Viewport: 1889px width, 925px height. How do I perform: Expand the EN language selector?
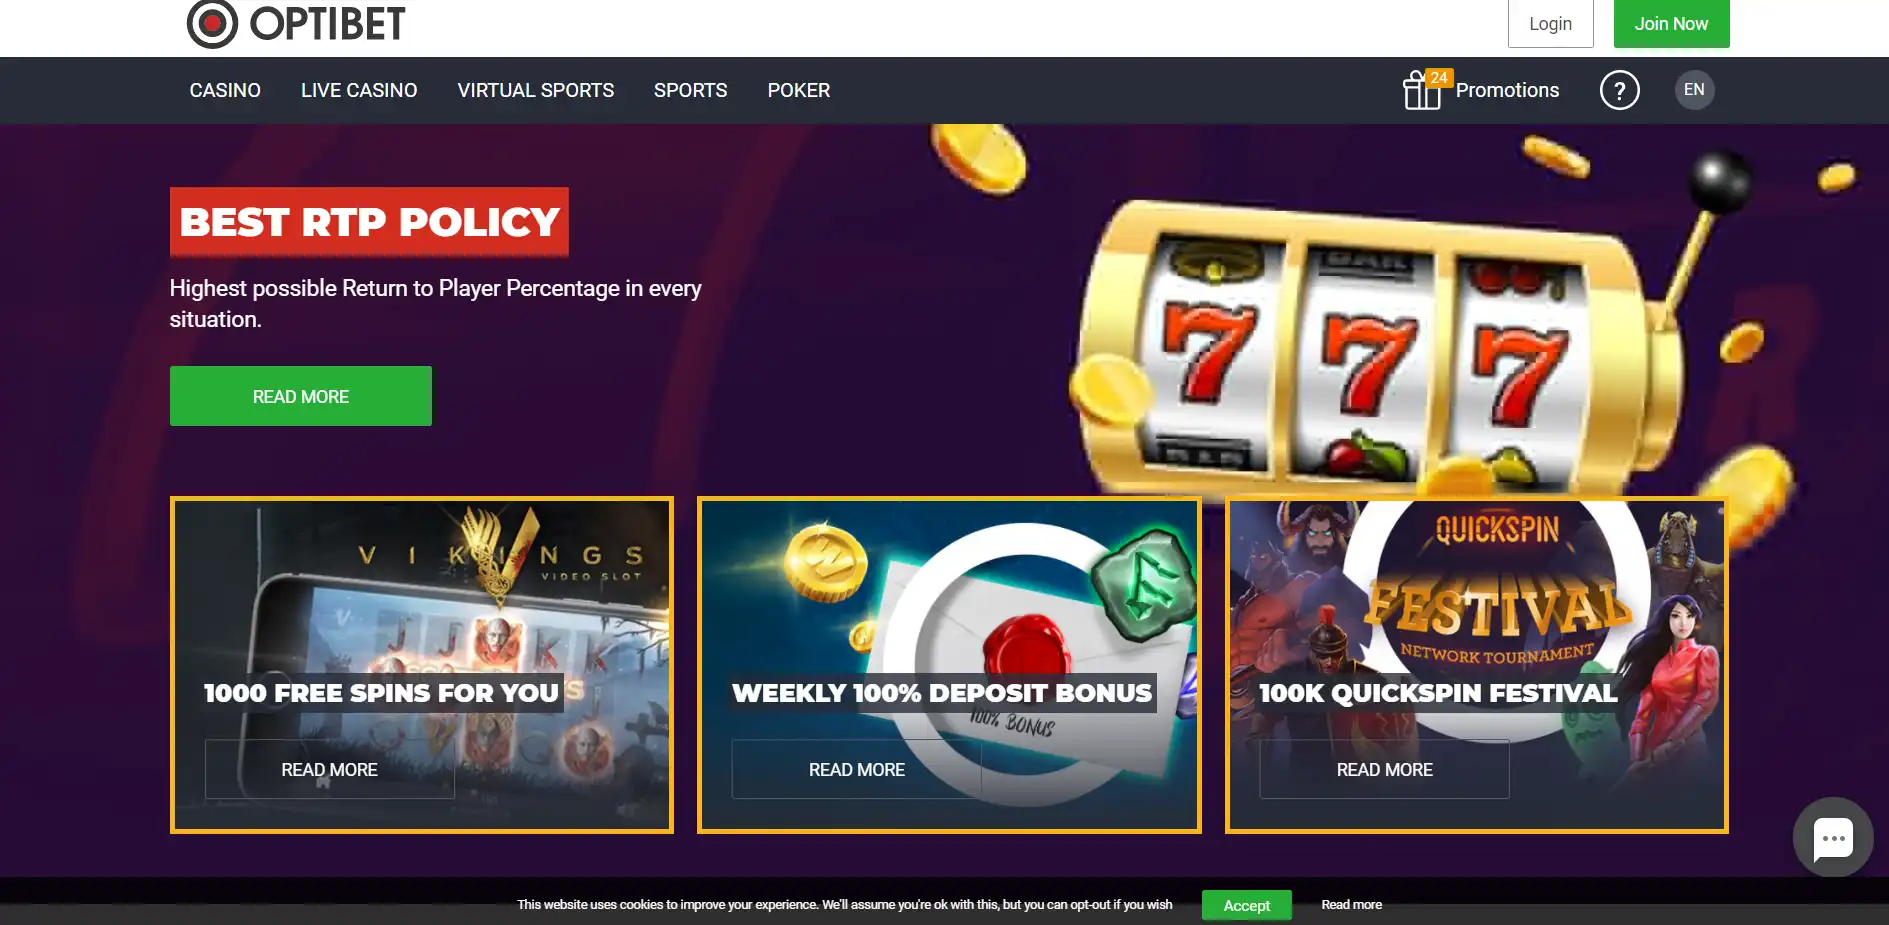pos(1694,90)
